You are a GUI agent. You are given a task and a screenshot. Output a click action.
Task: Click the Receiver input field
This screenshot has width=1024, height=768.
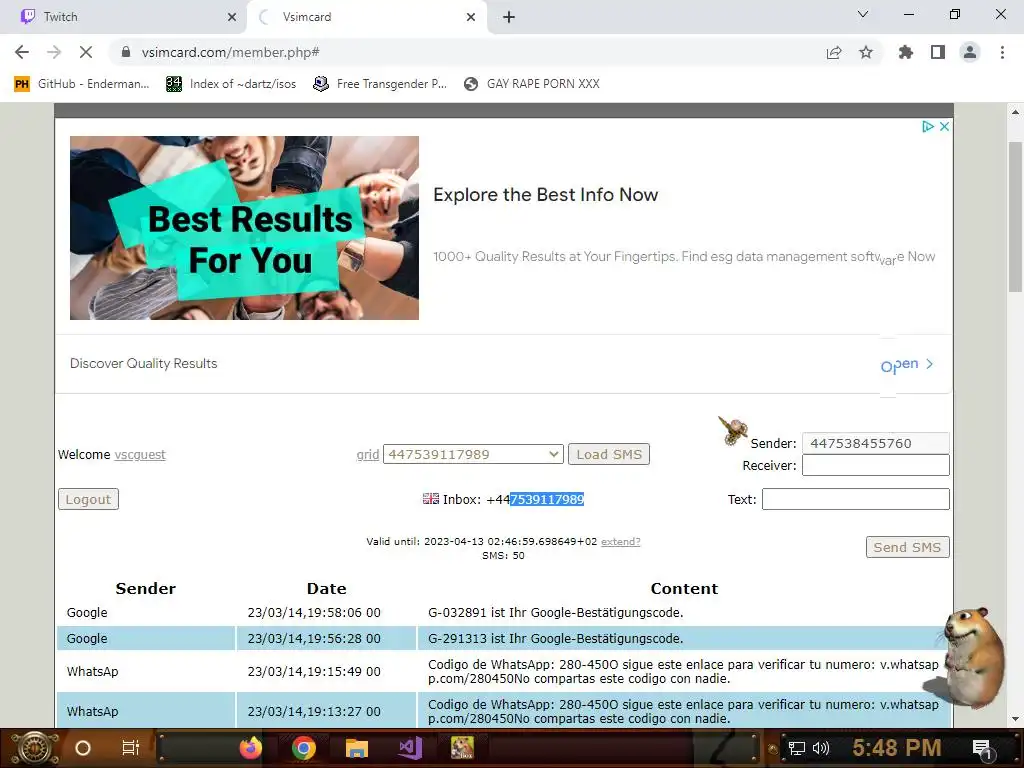click(x=875, y=466)
